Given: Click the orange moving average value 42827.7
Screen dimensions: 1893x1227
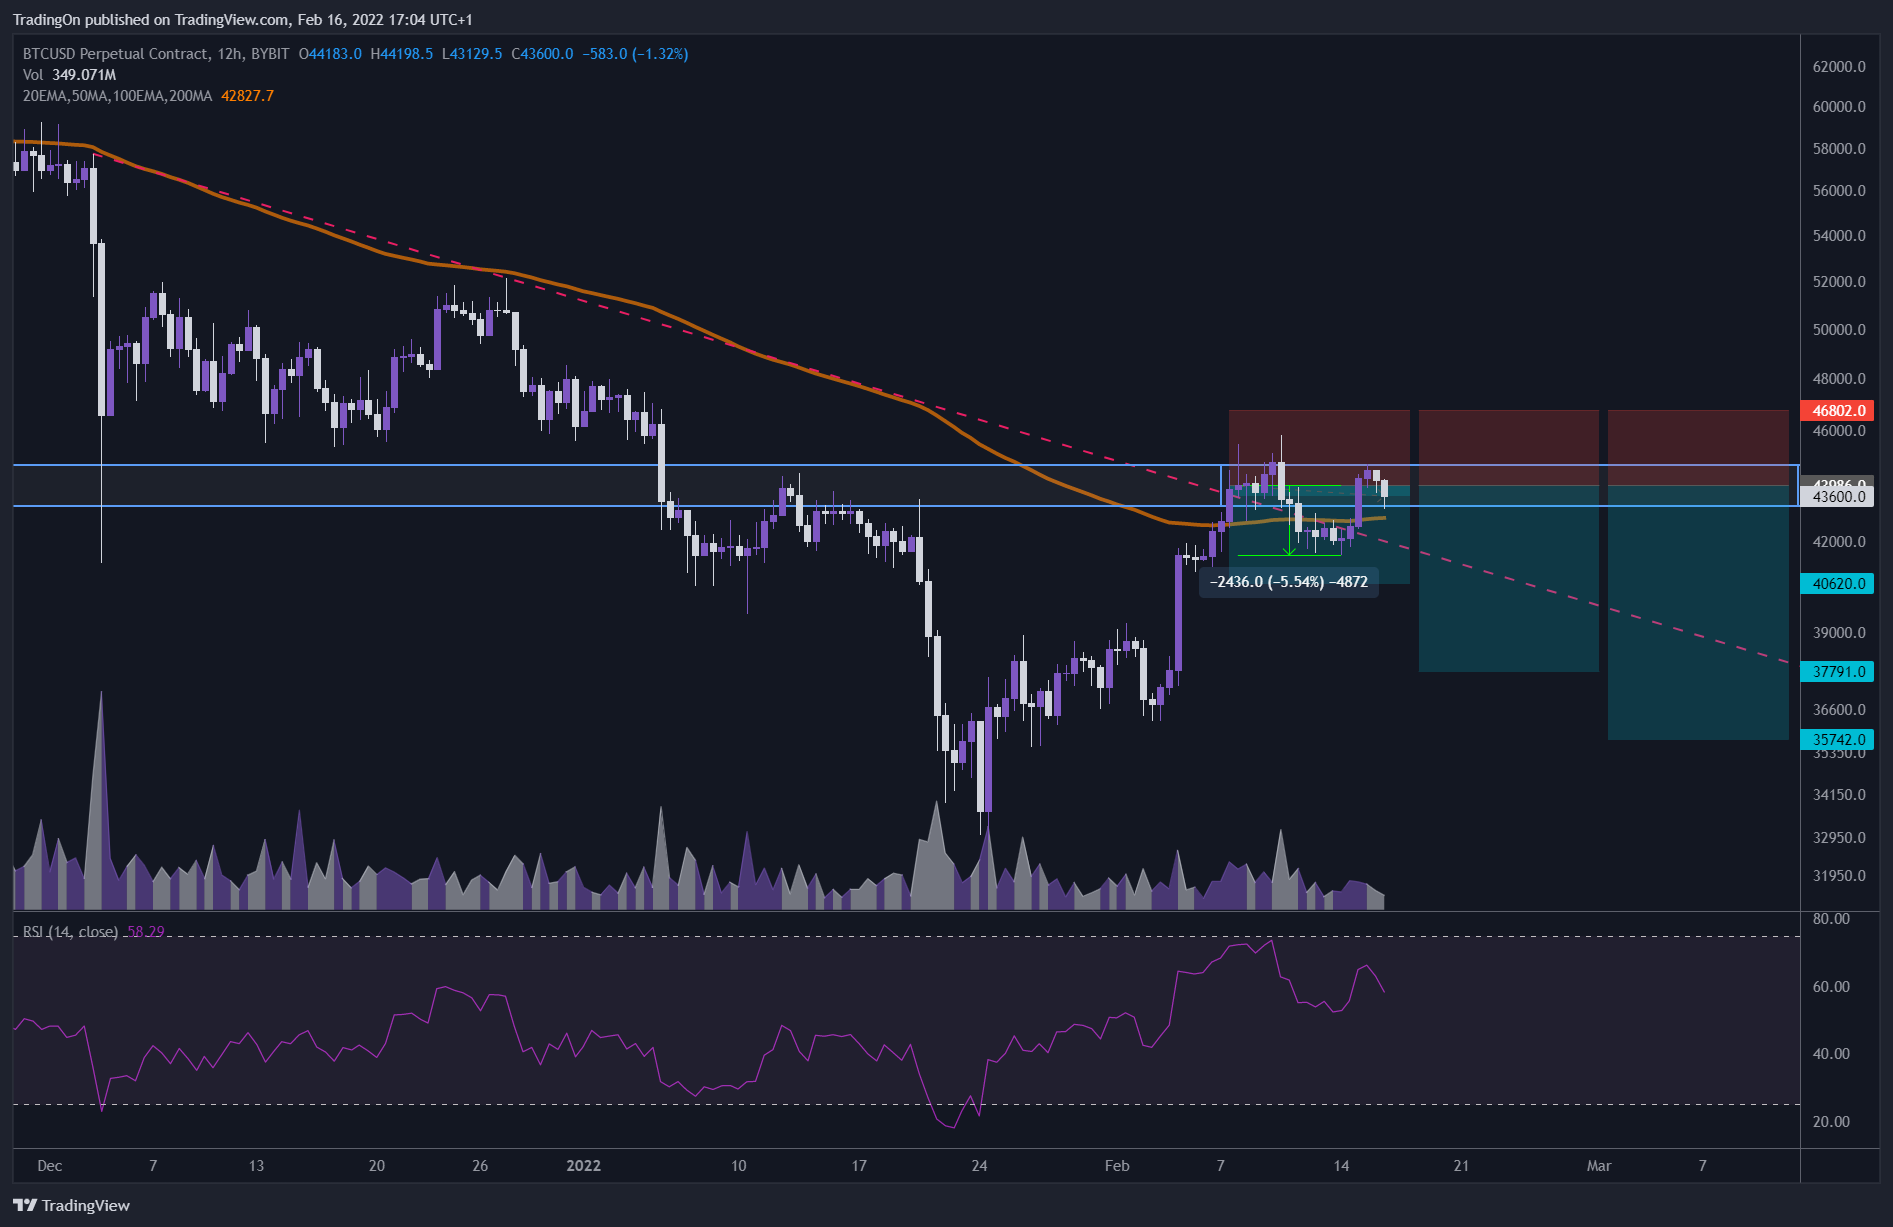Looking at the screenshot, I should 247,96.
